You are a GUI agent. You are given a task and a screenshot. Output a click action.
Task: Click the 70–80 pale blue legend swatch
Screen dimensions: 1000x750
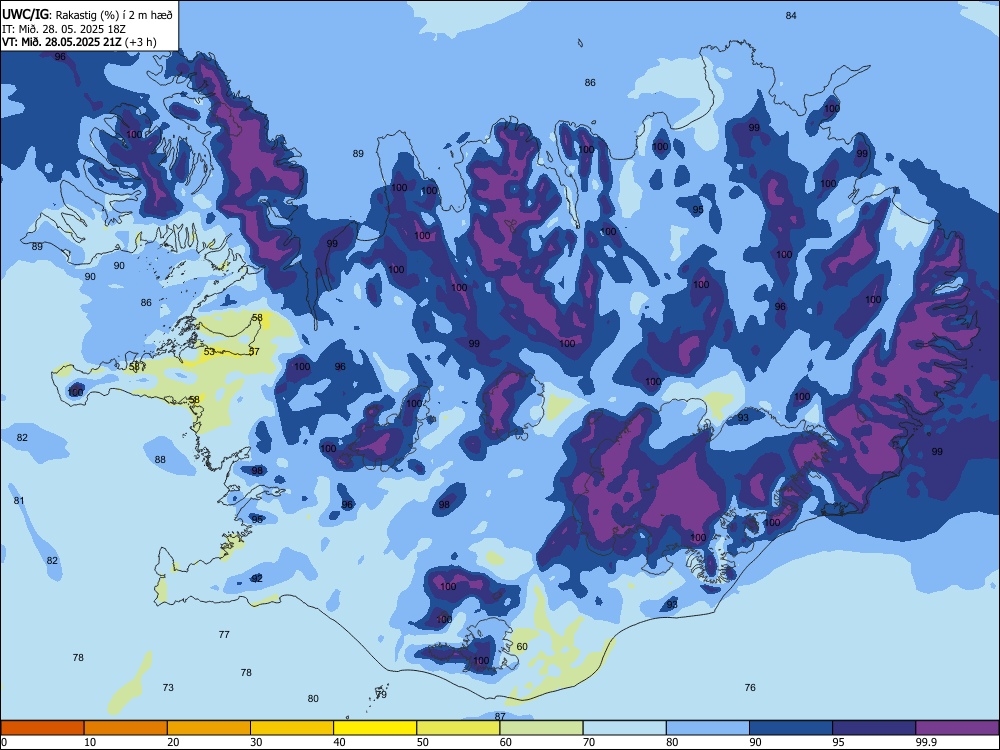point(625,728)
